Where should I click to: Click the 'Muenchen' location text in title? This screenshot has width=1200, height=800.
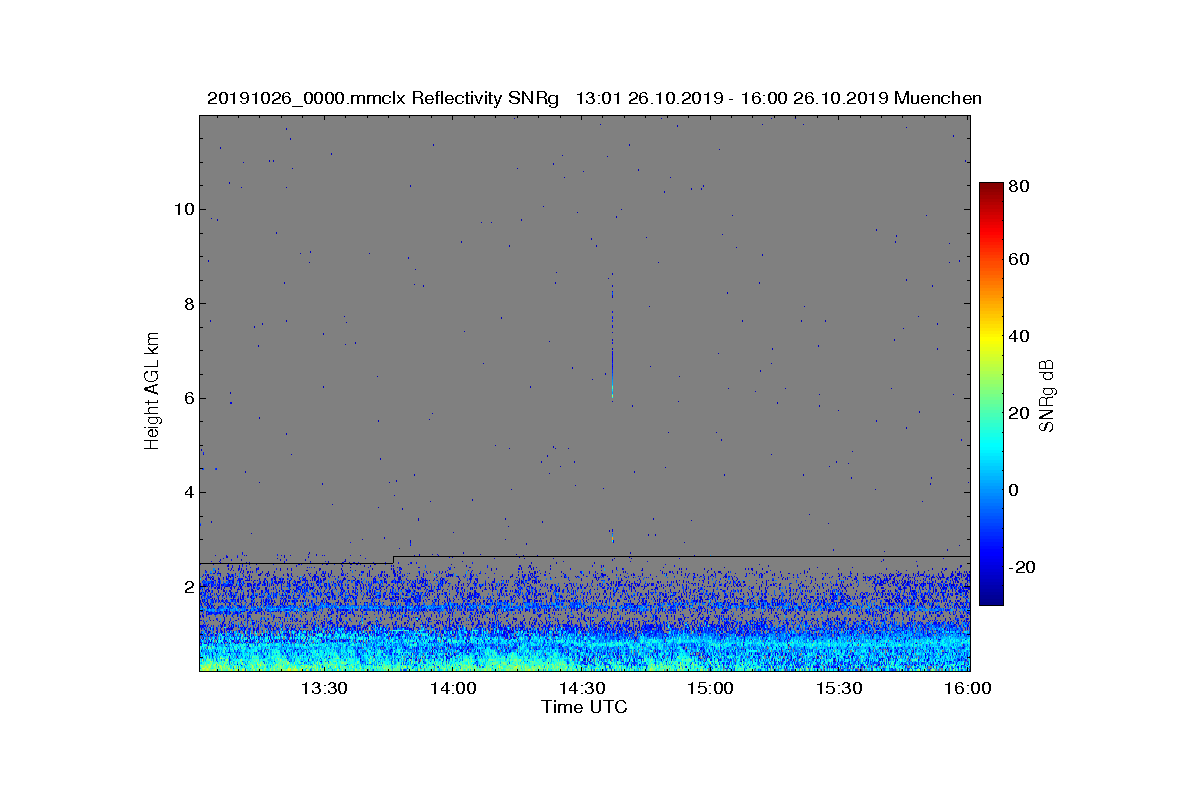938,98
